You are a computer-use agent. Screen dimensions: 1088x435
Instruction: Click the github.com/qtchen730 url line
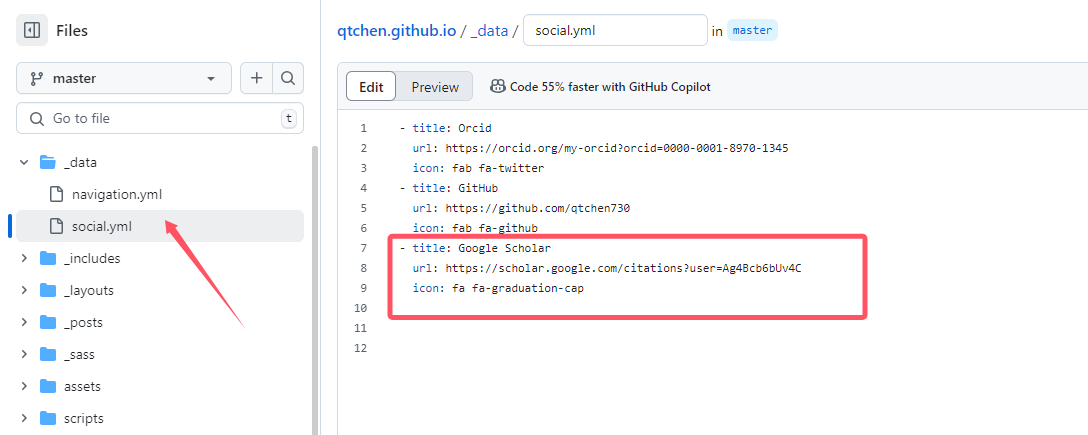pos(521,208)
